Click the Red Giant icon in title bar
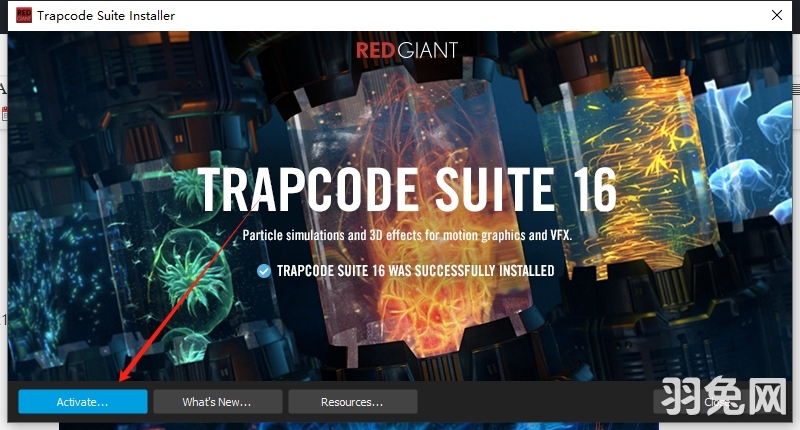The image size is (800, 430). (x=16, y=15)
